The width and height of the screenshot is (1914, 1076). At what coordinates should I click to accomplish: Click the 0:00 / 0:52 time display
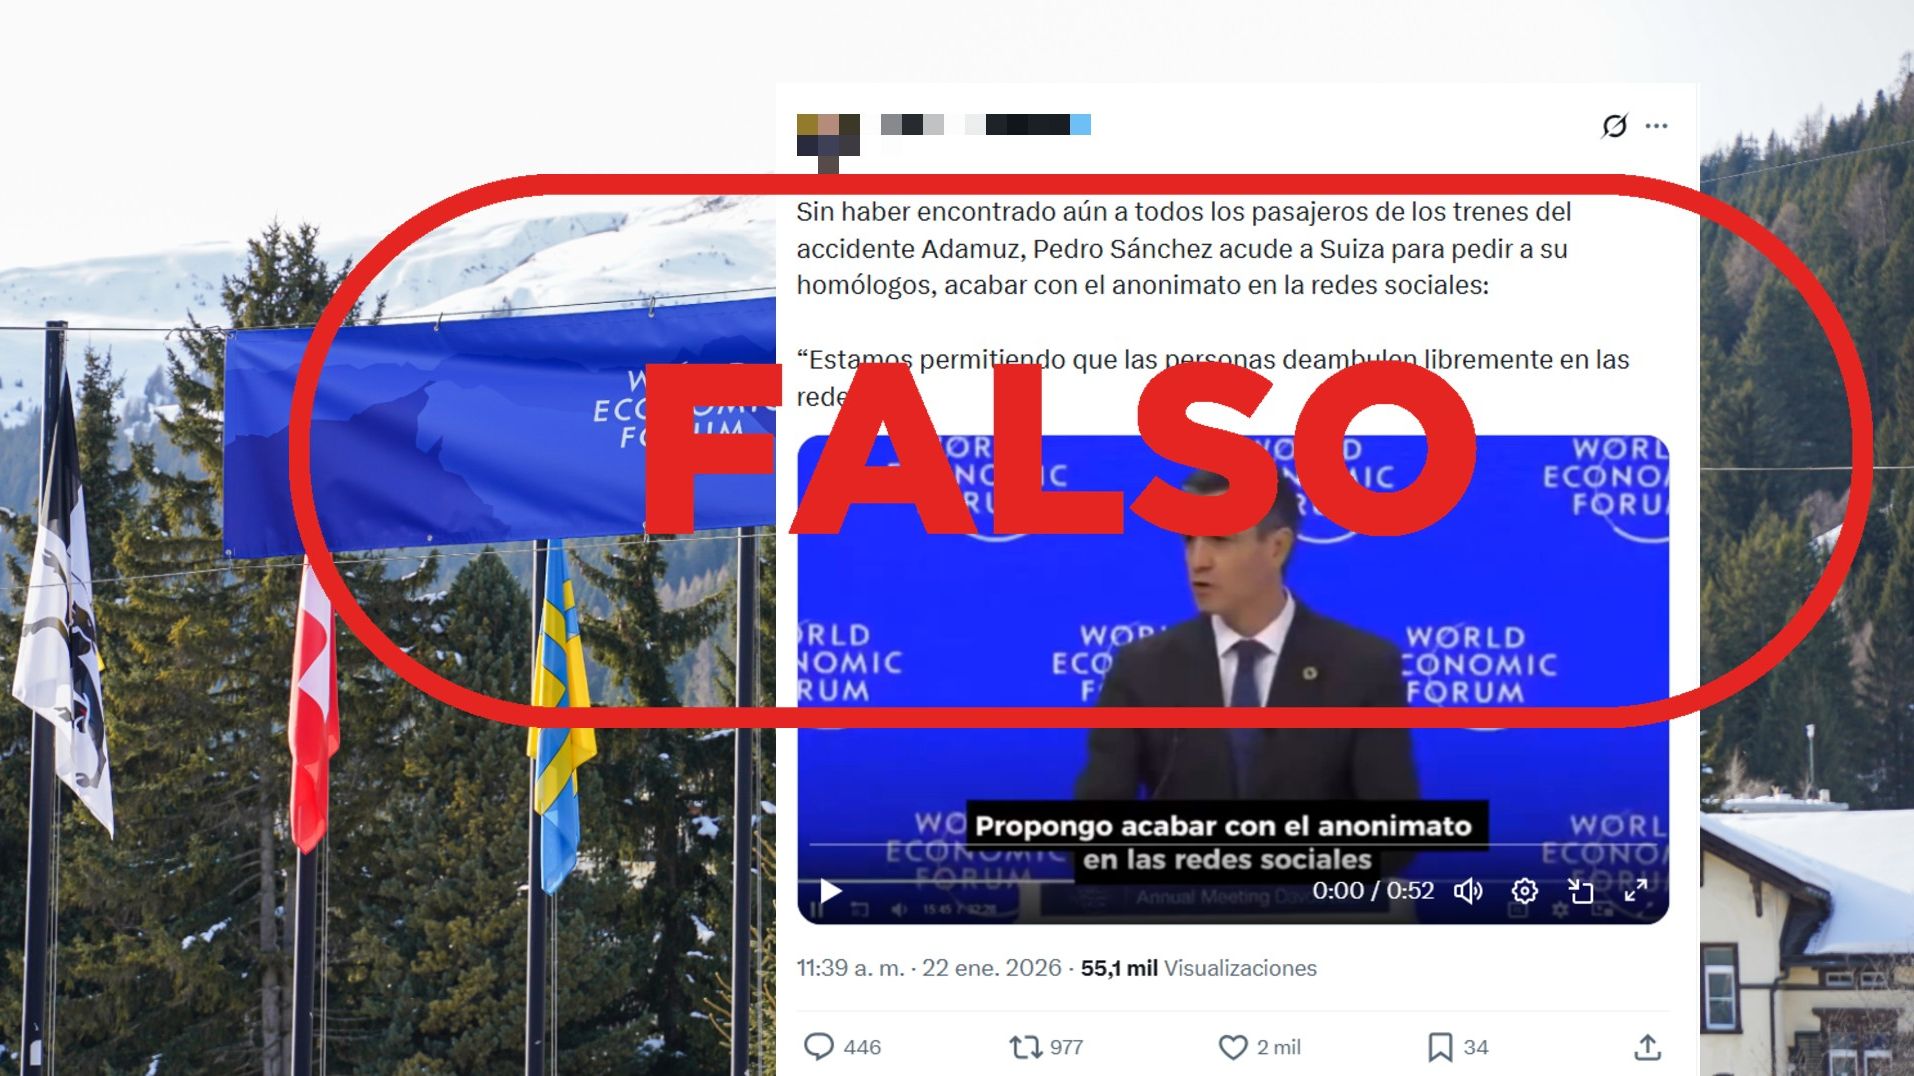click(x=1372, y=890)
